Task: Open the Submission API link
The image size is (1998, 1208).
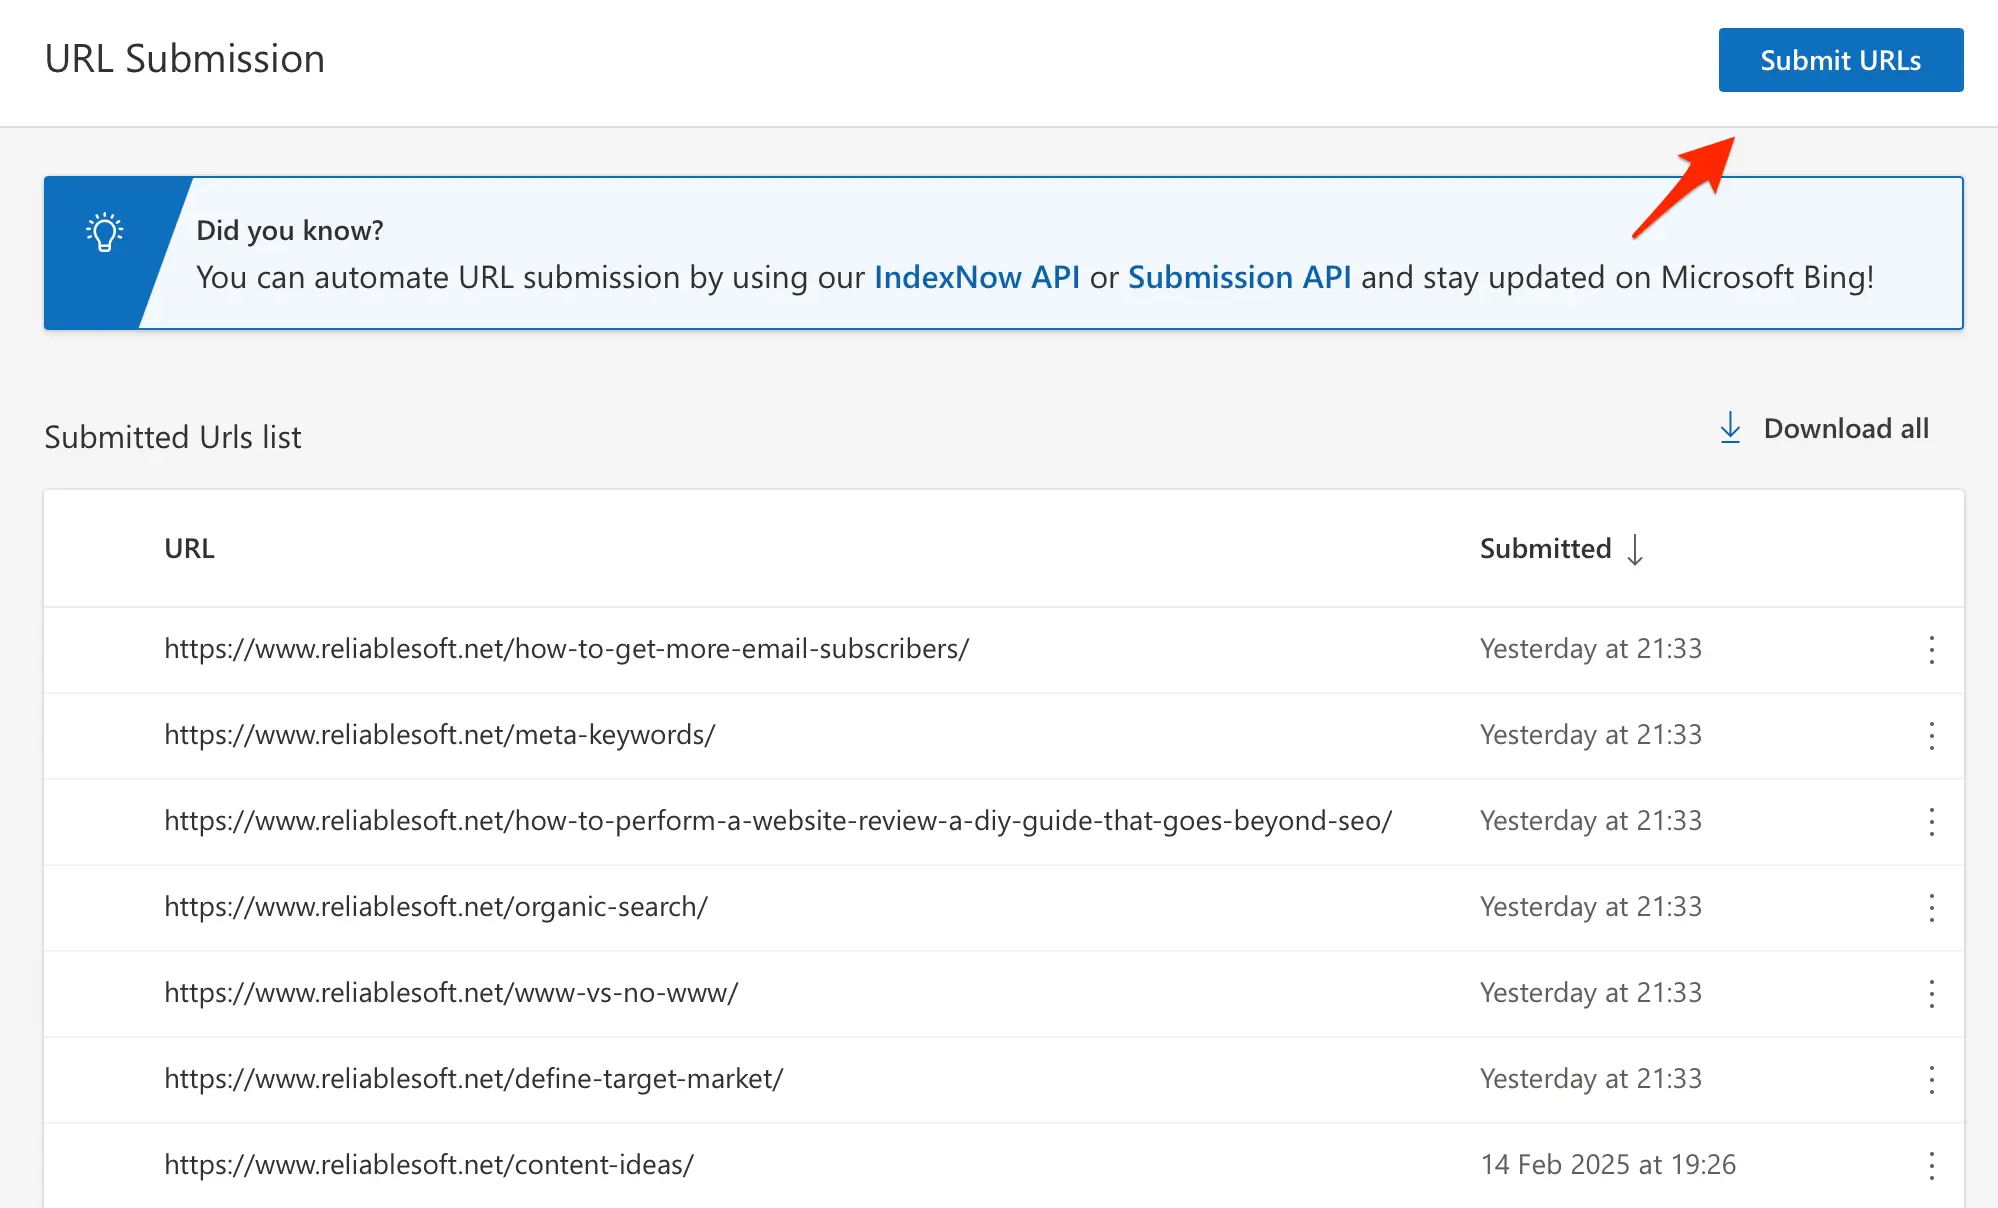Action: pyautogui.click(x=1239, y=277)
